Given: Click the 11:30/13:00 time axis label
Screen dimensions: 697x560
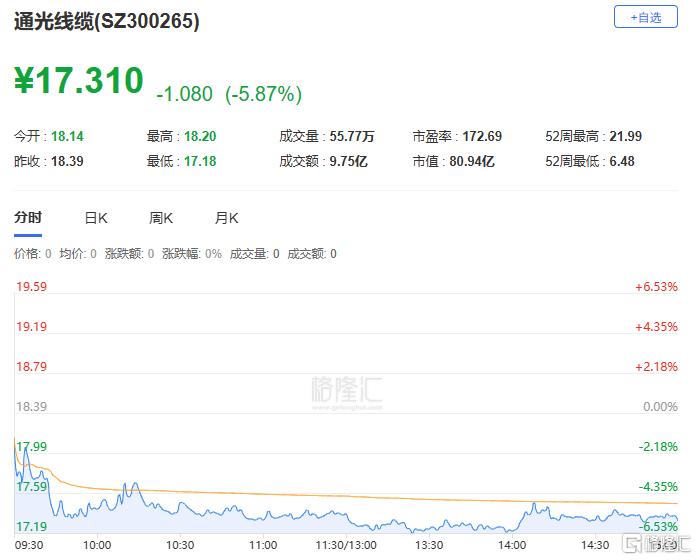Looking at the screenshot, I should pos(346,545).
